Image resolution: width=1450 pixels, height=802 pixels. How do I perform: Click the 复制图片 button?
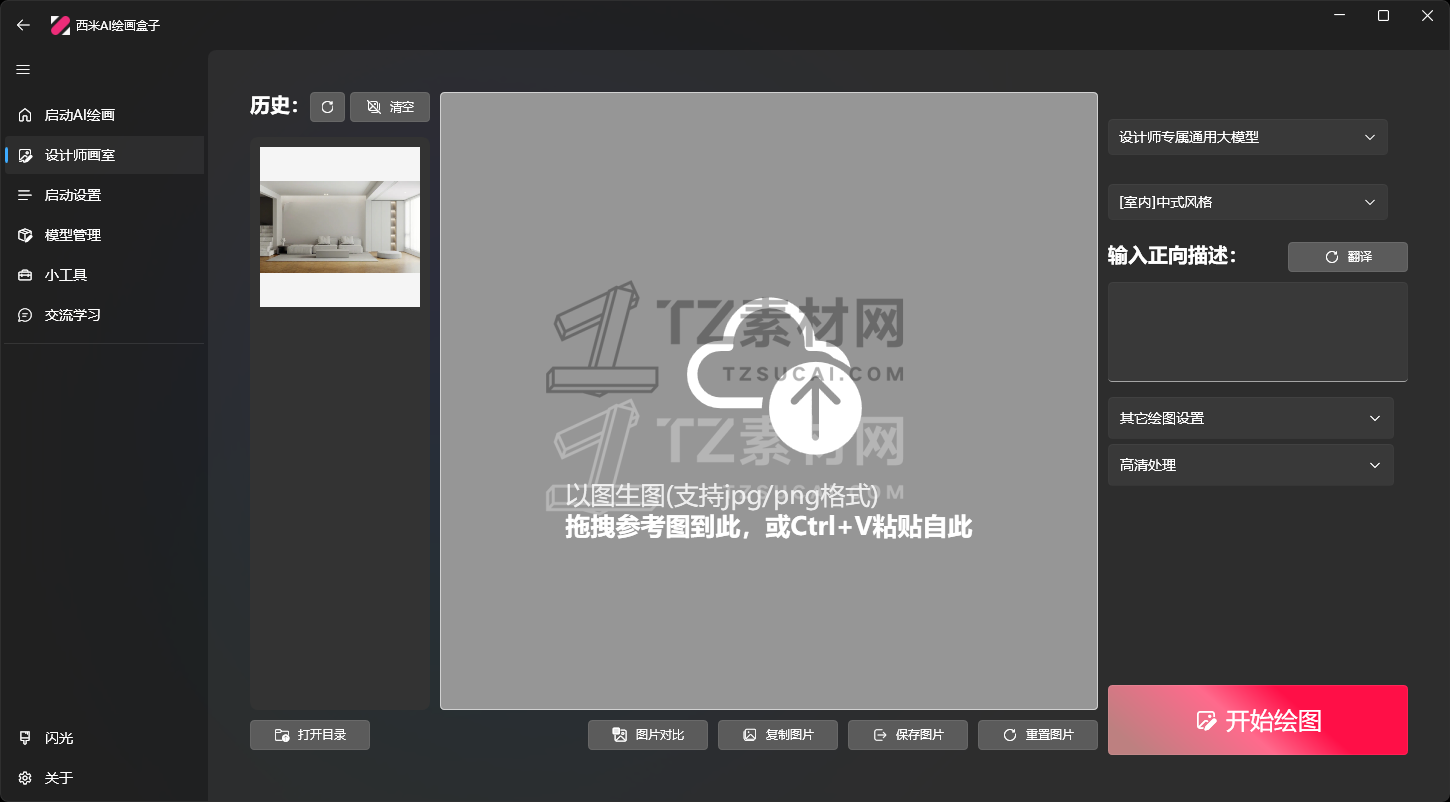778,735
